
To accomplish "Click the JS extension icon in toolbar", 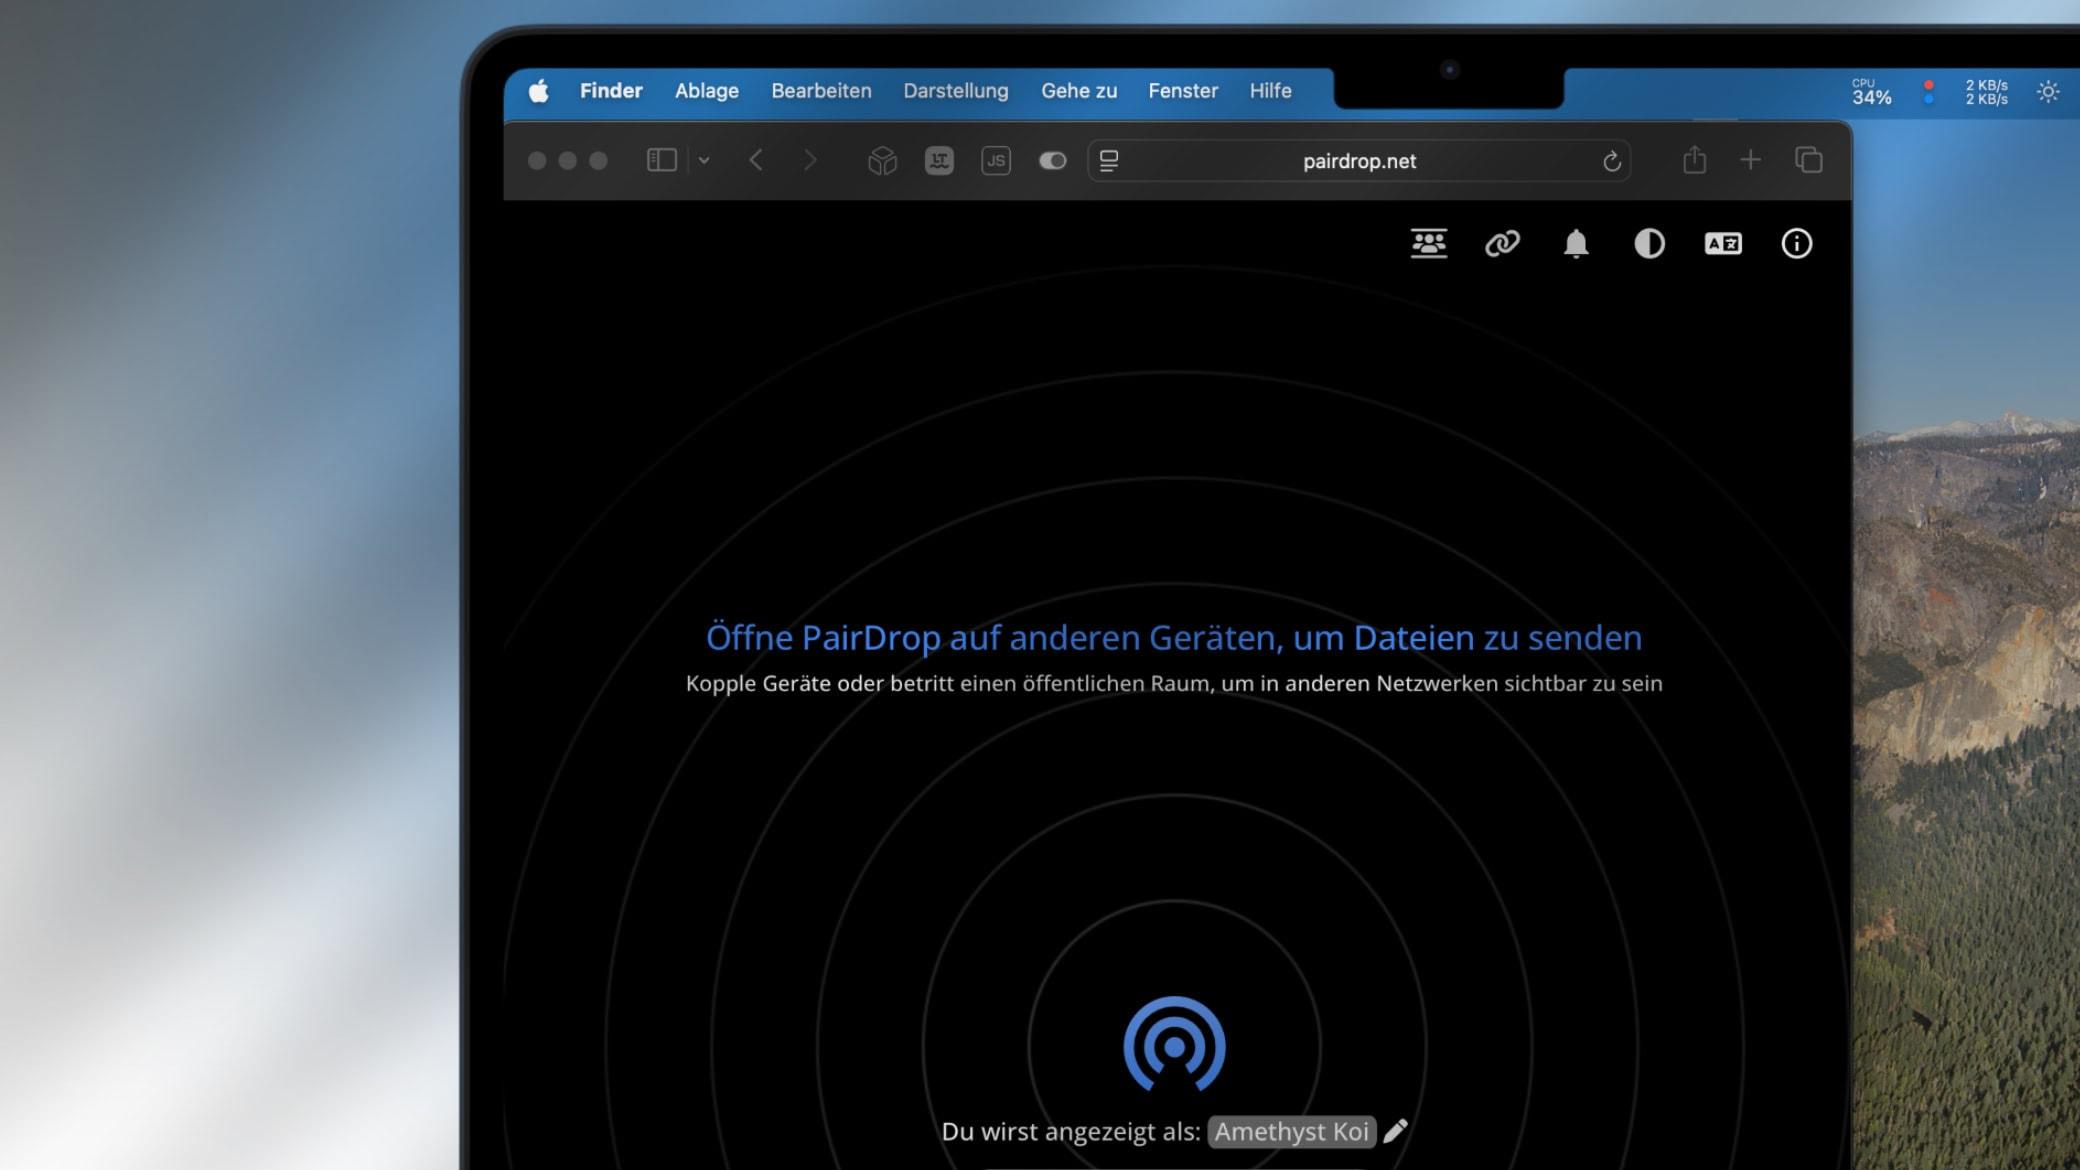I will point(996,161).
